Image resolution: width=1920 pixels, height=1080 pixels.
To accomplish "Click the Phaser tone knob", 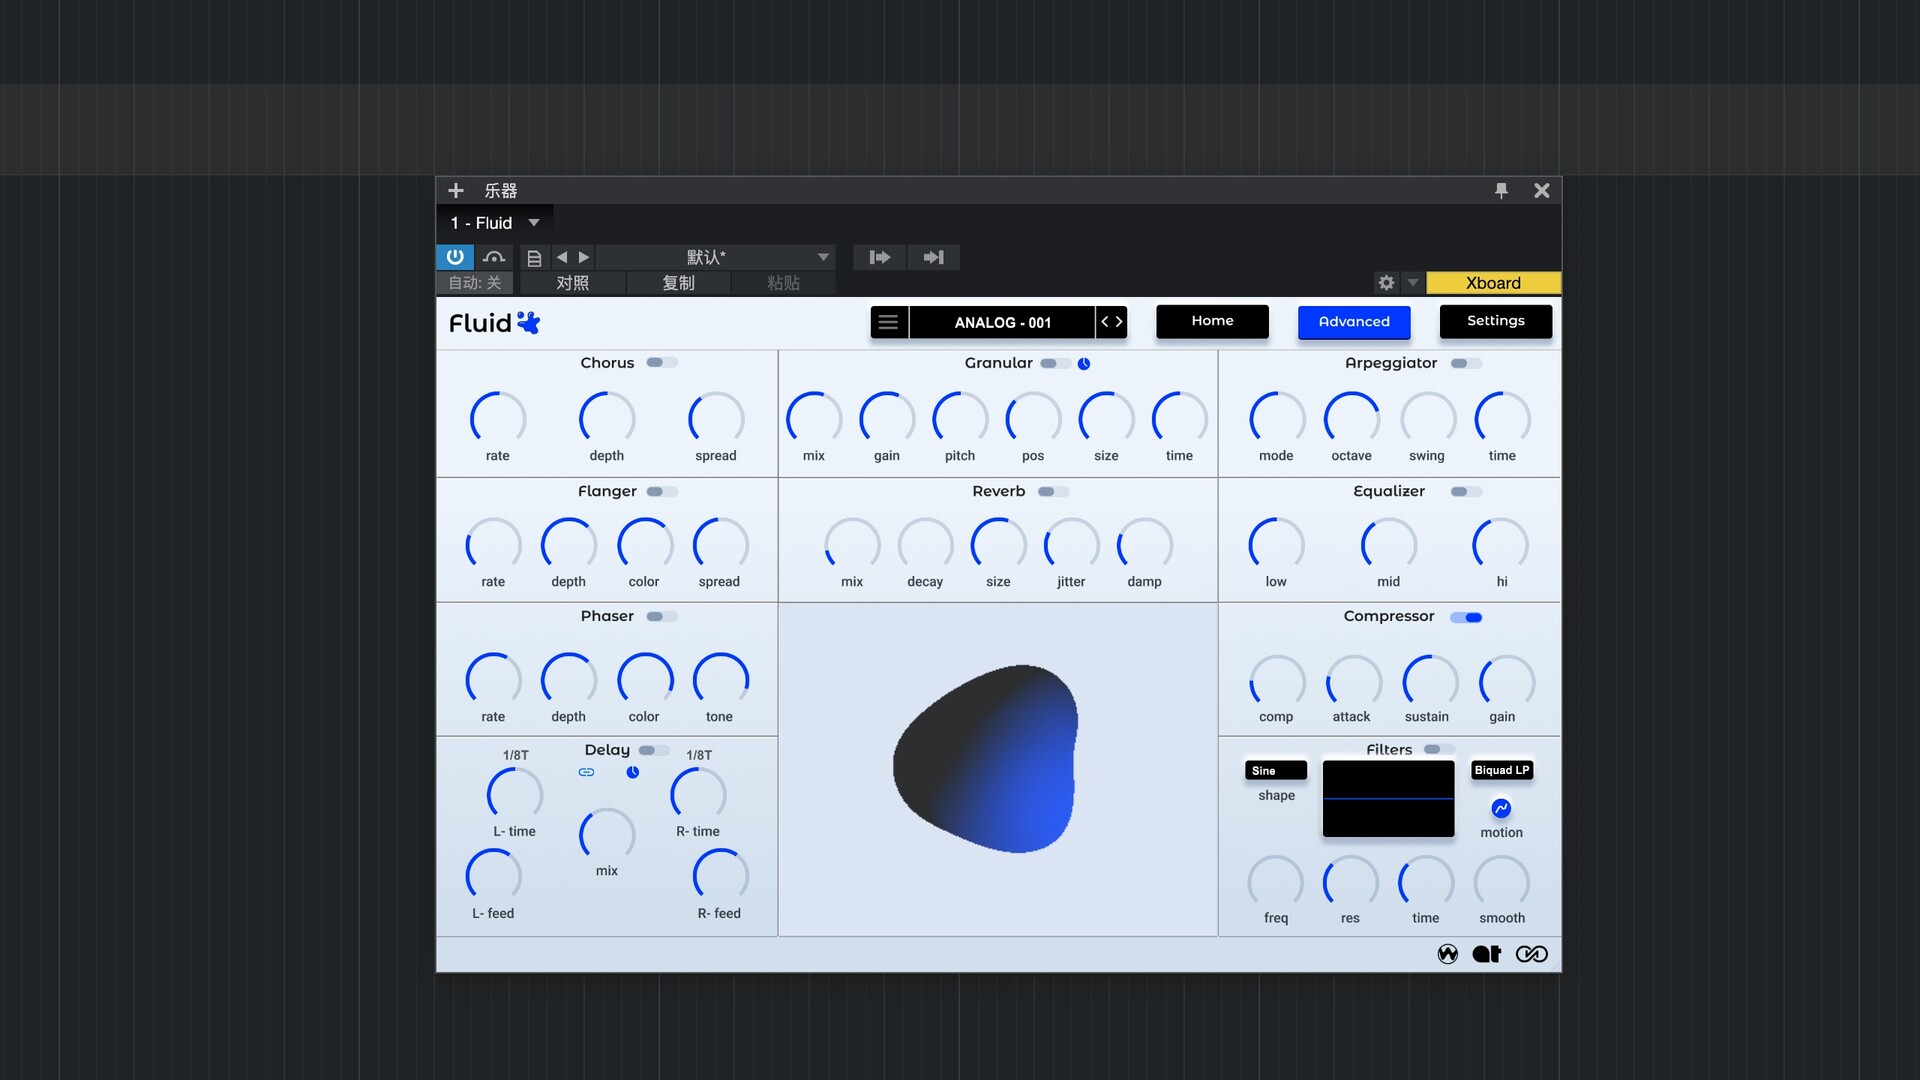I will point(720,680).
